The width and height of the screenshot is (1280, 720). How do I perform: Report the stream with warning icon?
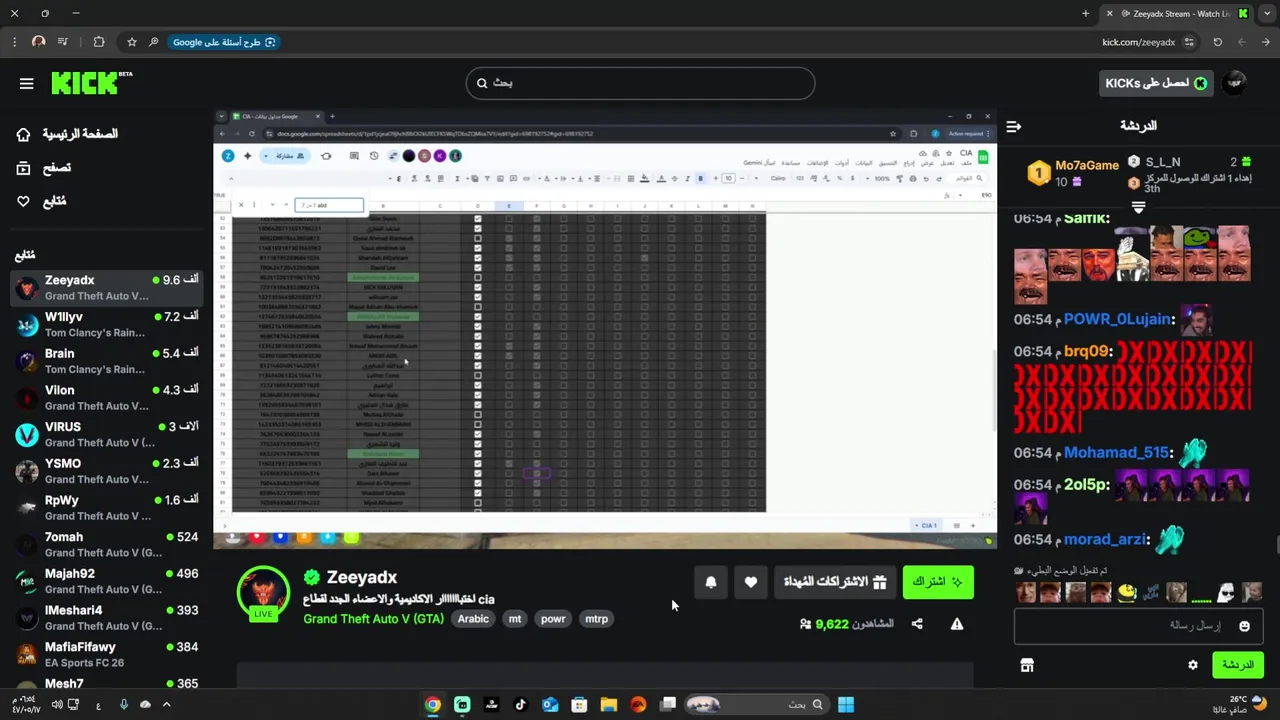pos(957,624)
